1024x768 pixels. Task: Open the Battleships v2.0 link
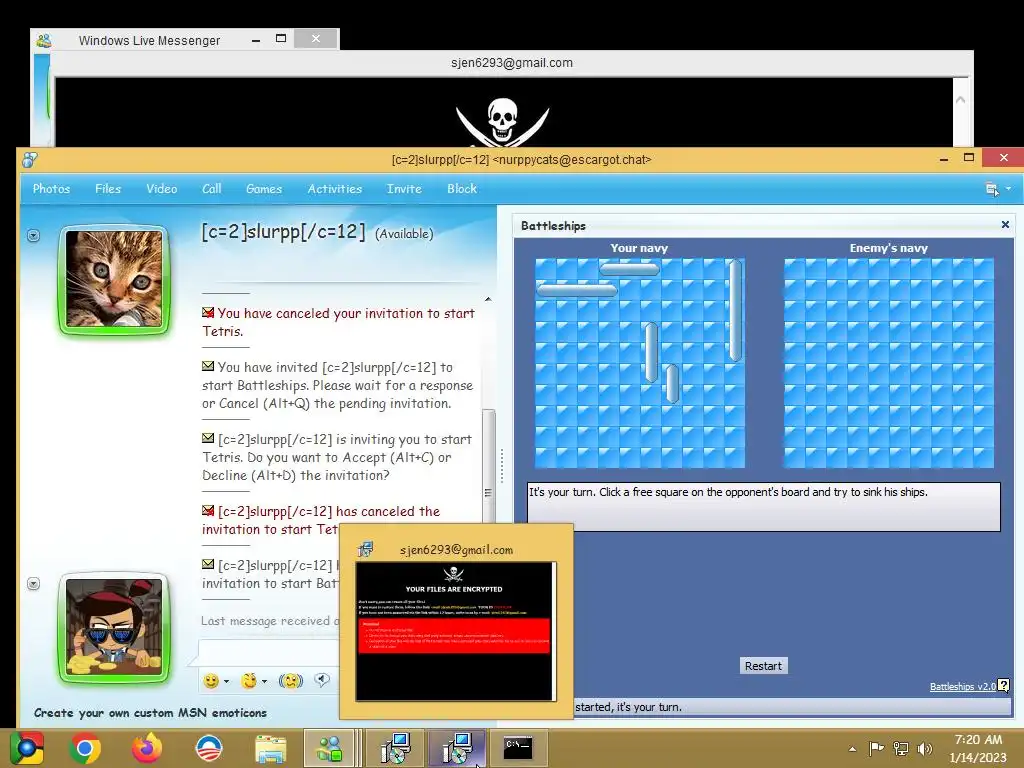click(x=963, y=686)
